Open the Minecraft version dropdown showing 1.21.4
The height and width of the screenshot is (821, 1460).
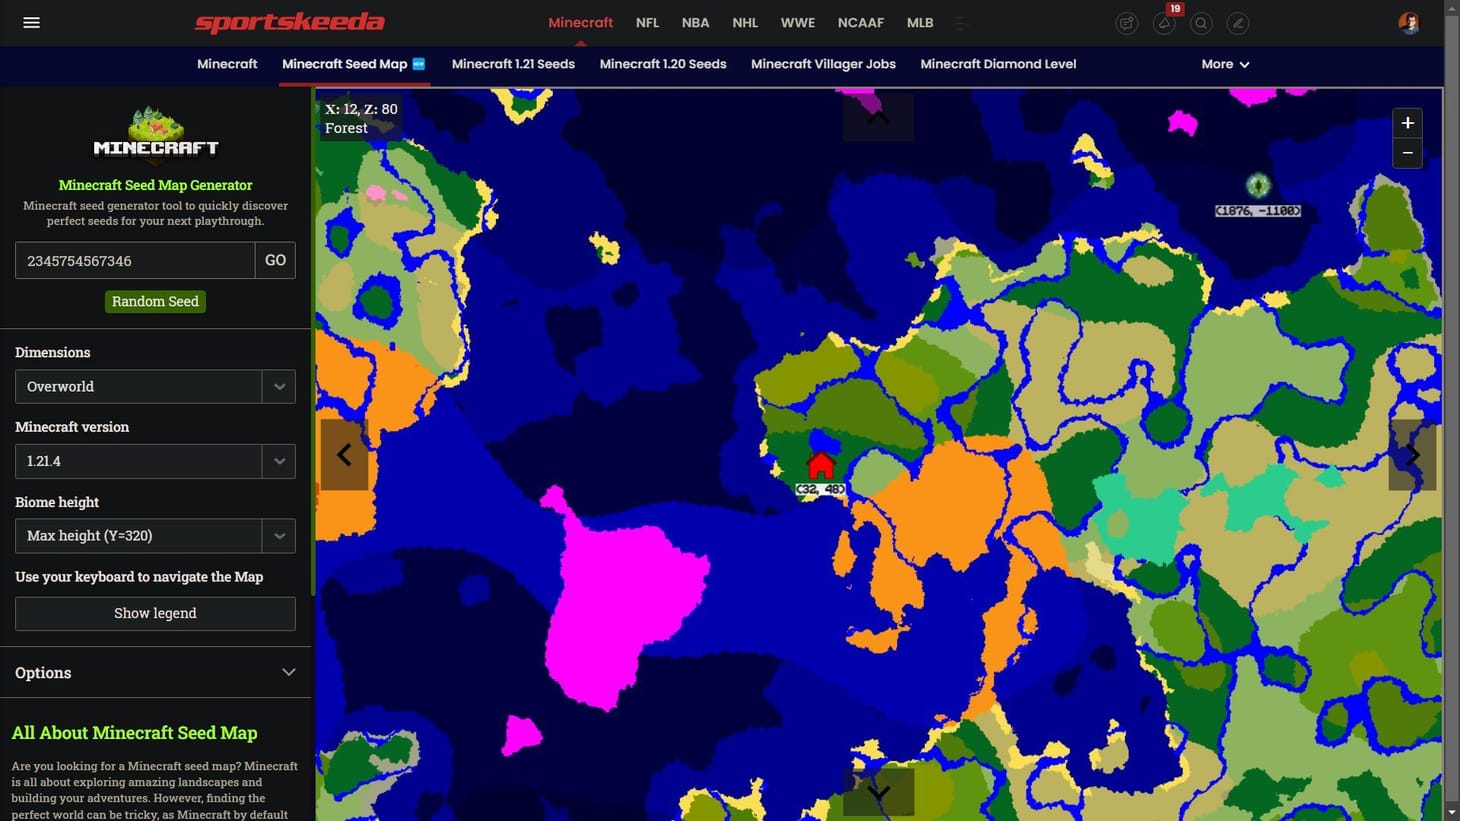click(155, 461)
